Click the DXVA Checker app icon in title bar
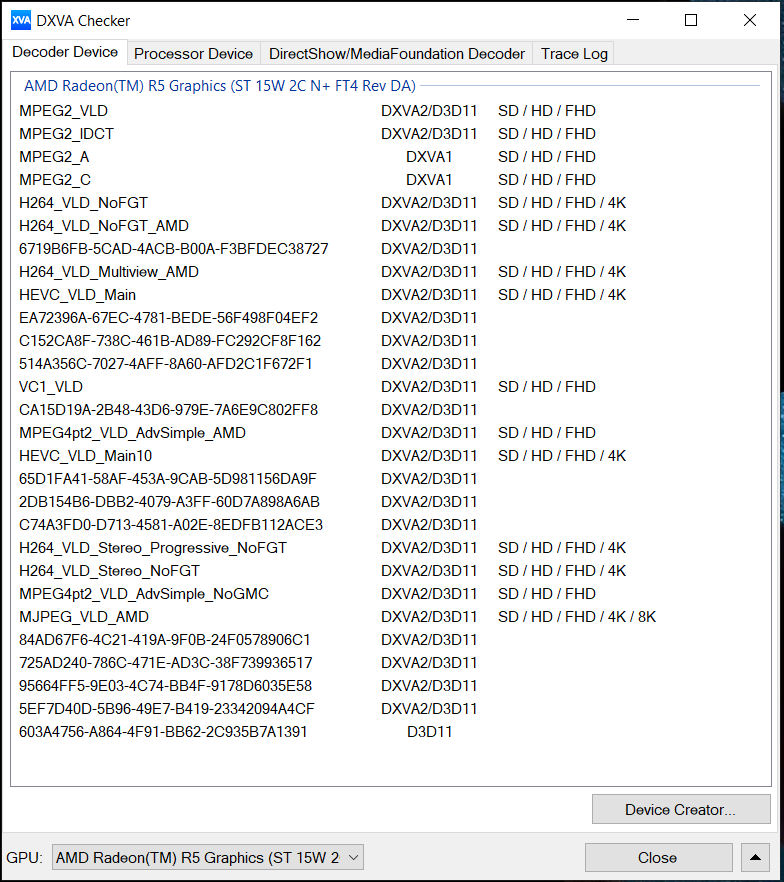This screenshot has height=882, width=784. (21, 20)
